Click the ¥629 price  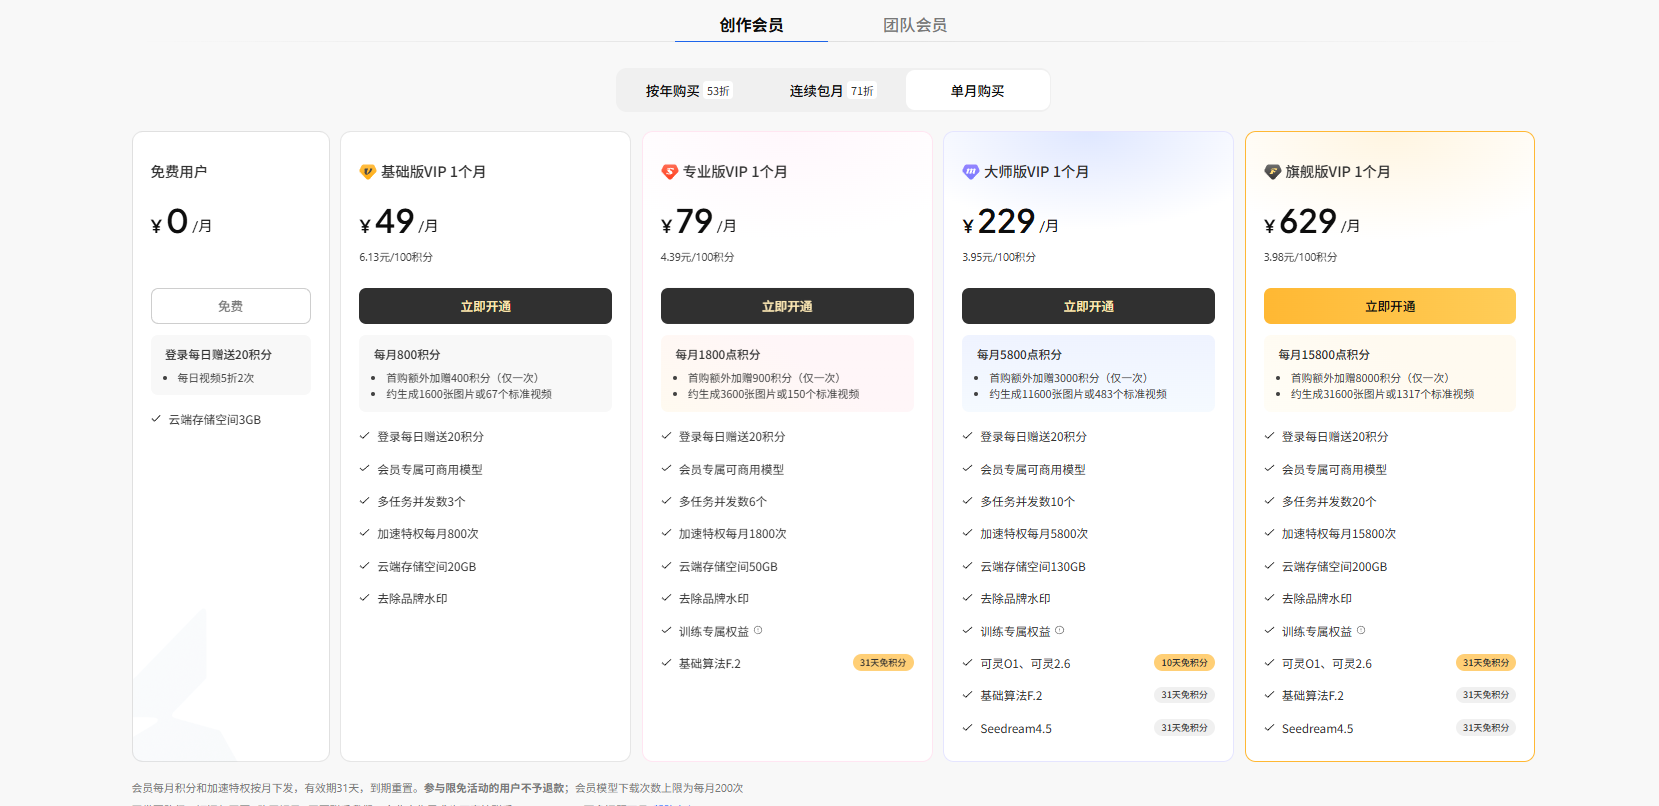[1301, 221]
